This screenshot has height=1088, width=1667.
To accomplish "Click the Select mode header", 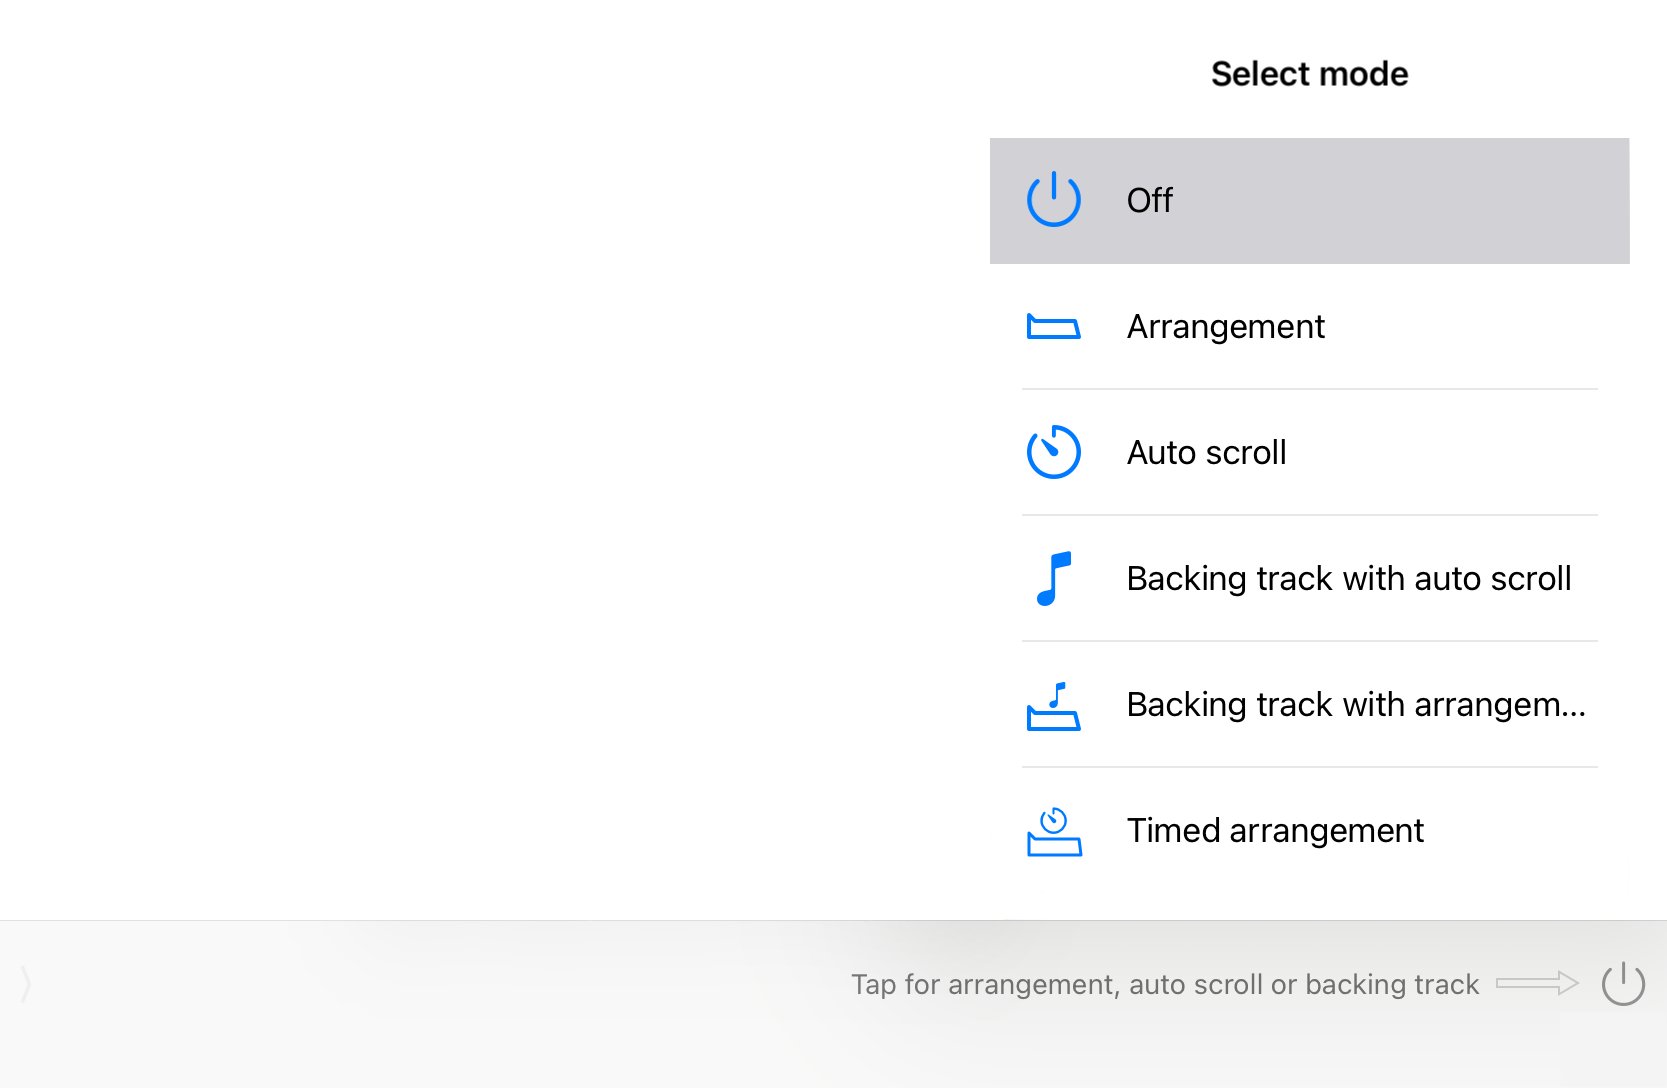I will 1309,73.
